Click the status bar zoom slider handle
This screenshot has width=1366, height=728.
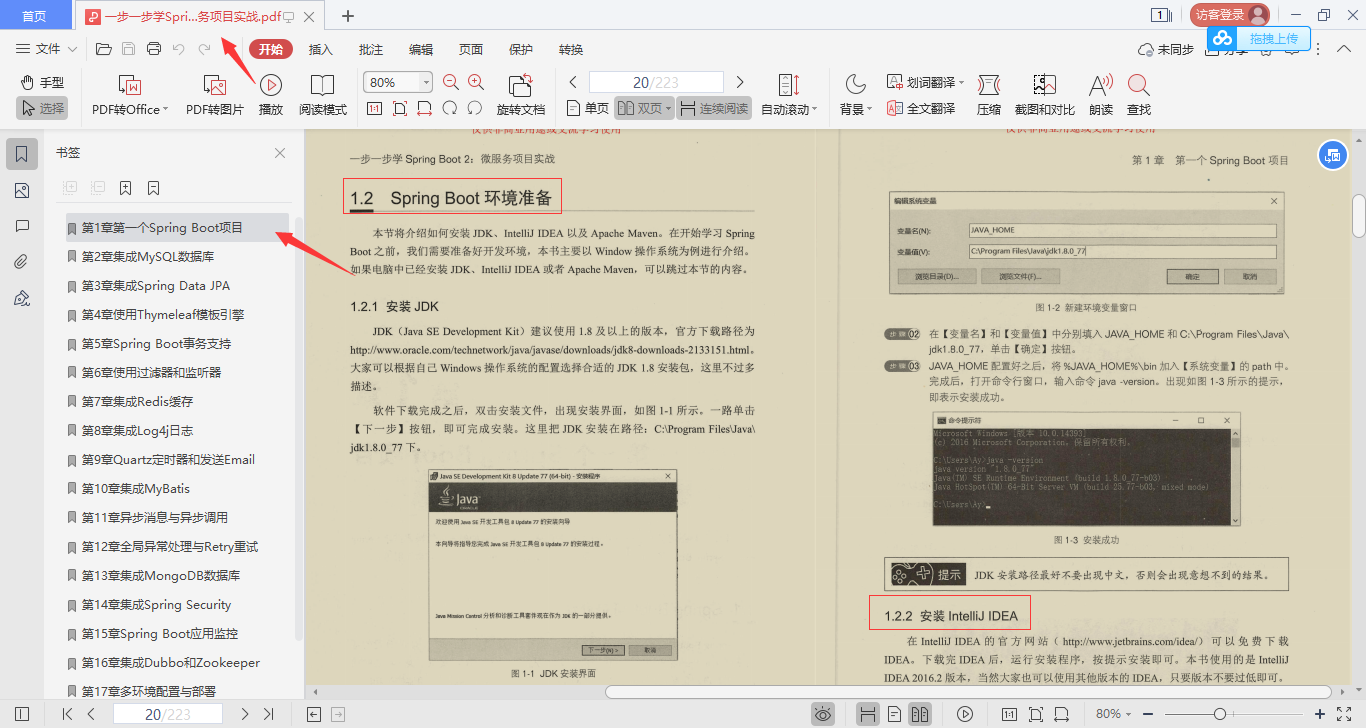click(1220, 714)
